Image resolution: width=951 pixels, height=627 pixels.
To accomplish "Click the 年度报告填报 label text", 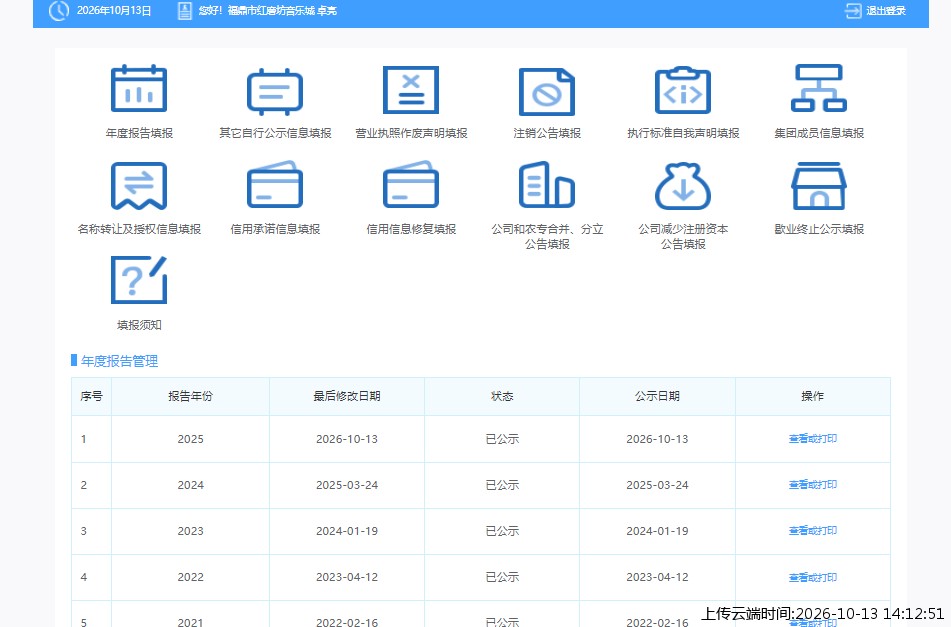I will coord(139,133).
